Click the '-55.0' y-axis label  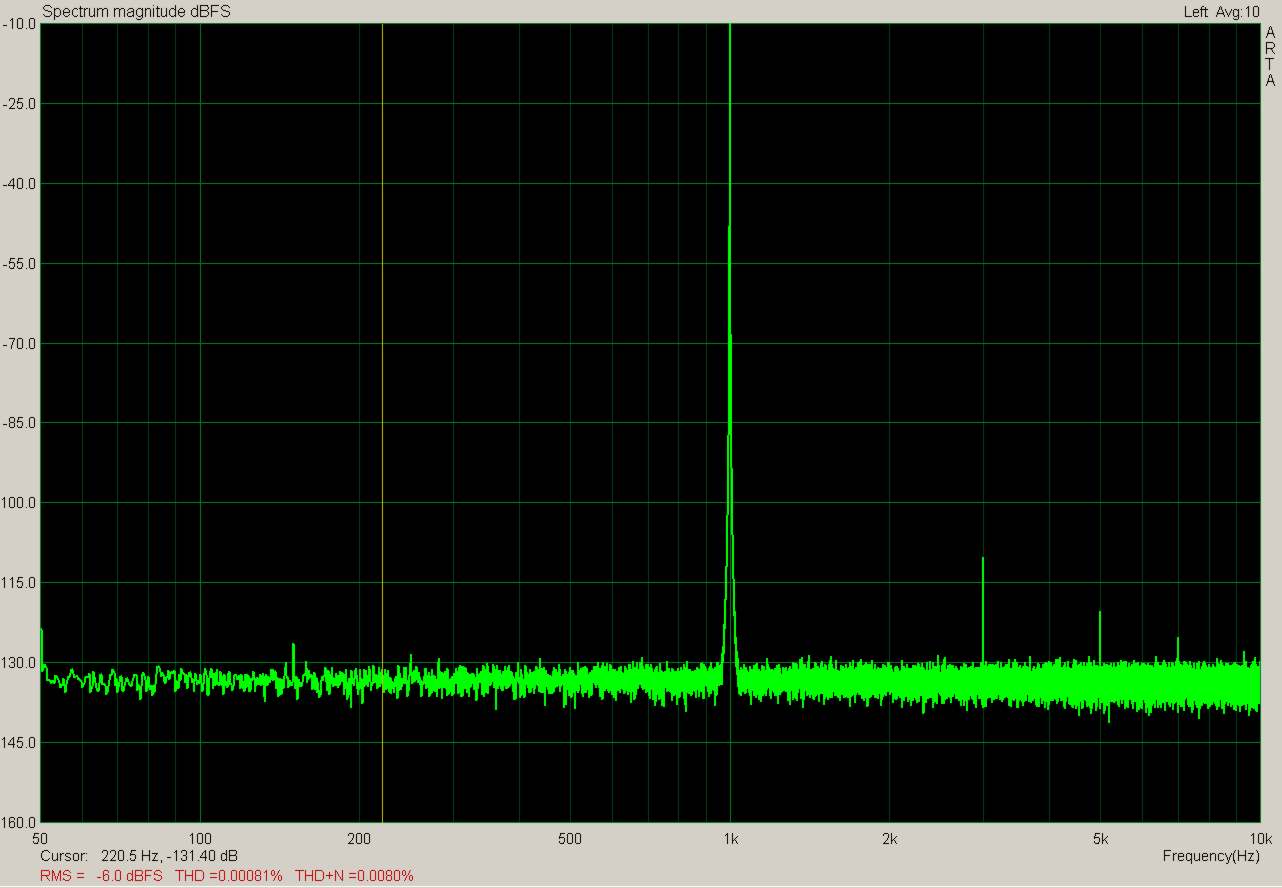(20, 264)
